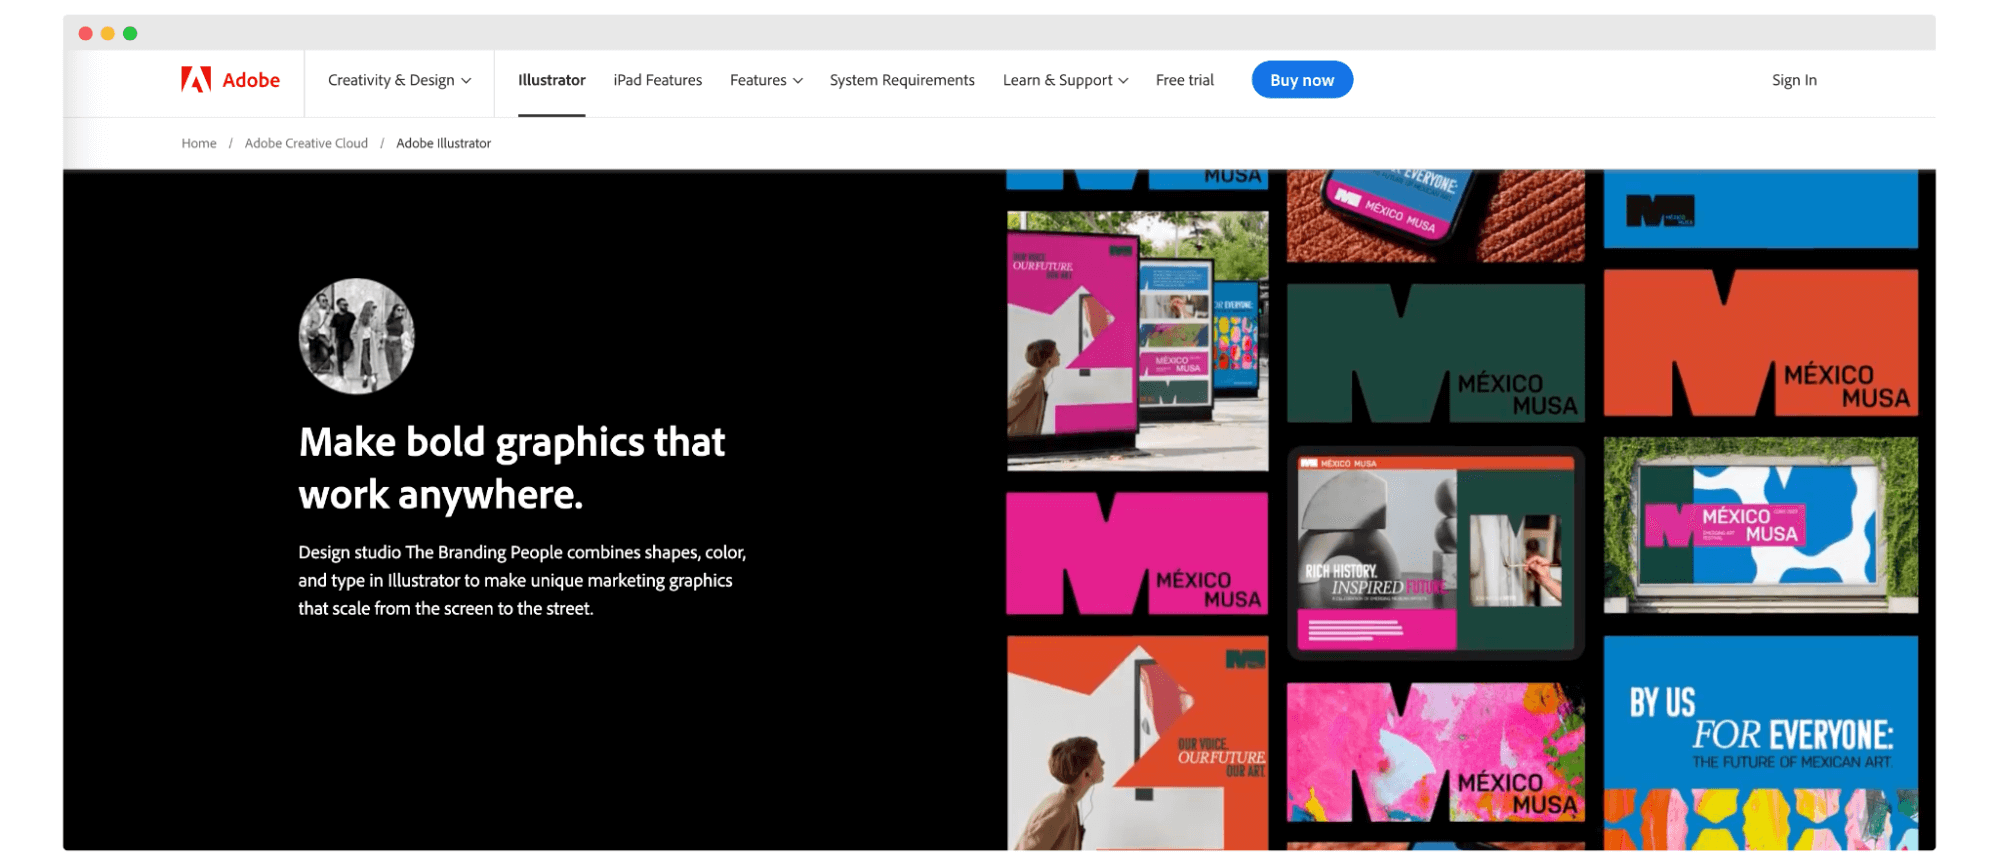Screen dimensions: 1999x865
Task: Click the blue tile with small black M logo
Action: (1760, 209)
